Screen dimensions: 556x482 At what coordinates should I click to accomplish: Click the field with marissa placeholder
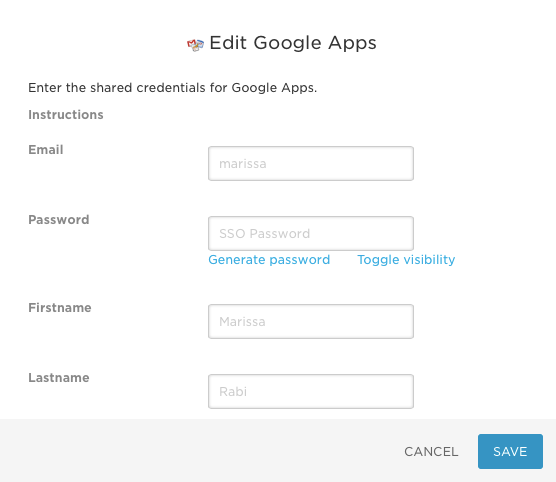(x=311, y=164)
